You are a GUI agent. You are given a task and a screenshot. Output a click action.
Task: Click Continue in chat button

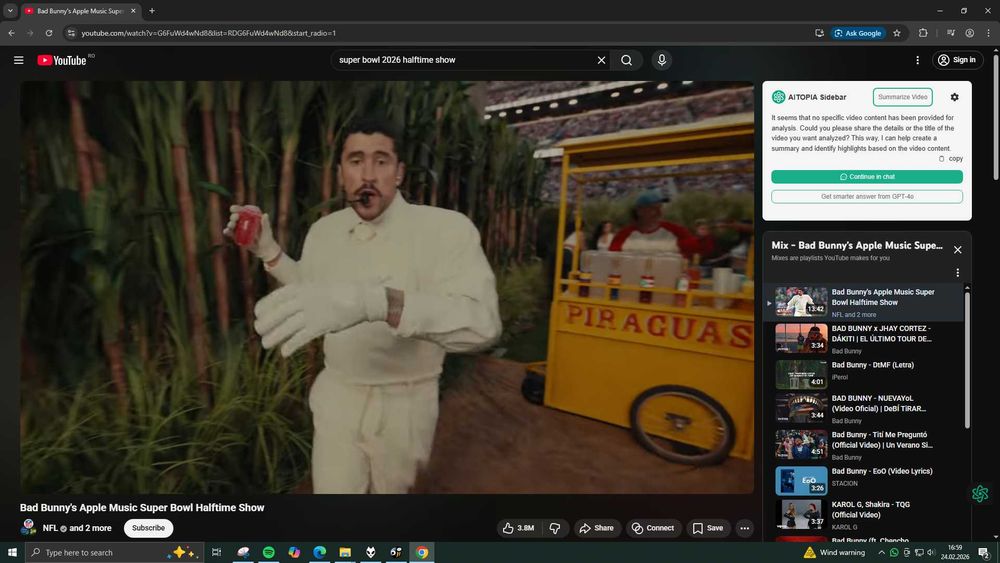coord(867,177)
